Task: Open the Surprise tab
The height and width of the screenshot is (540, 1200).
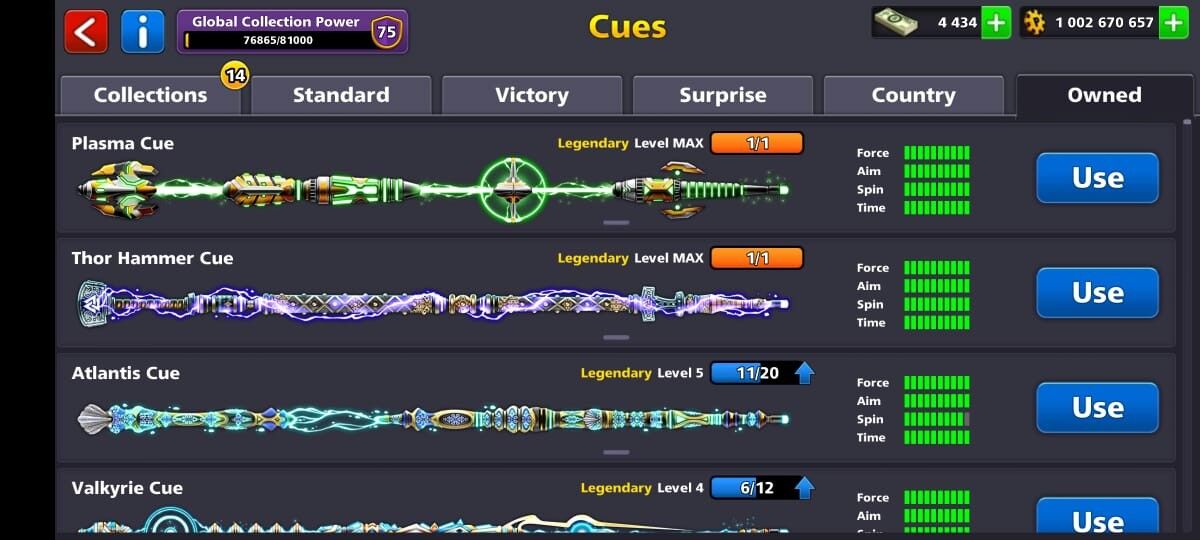Action: 722,95
